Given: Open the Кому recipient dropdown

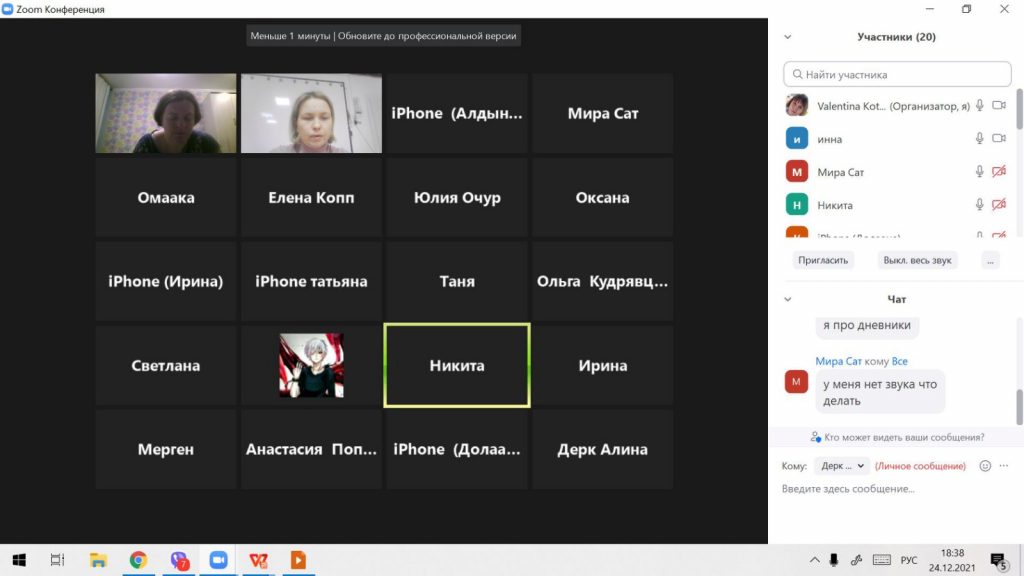Looking at the screenshot, I should 840,466.
